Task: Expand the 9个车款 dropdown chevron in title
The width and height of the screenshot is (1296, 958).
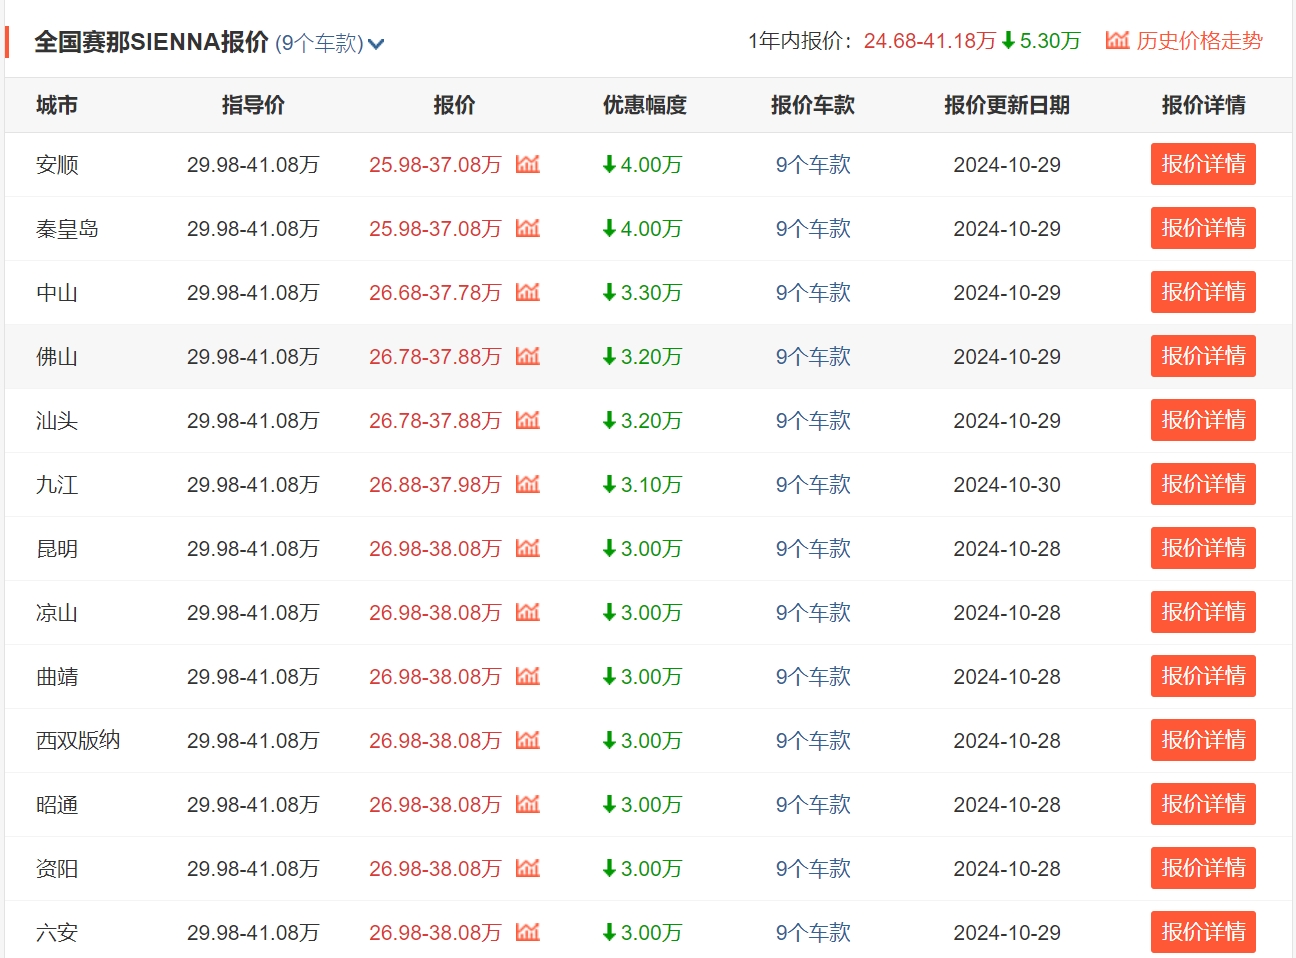Action: click(376, 44)
